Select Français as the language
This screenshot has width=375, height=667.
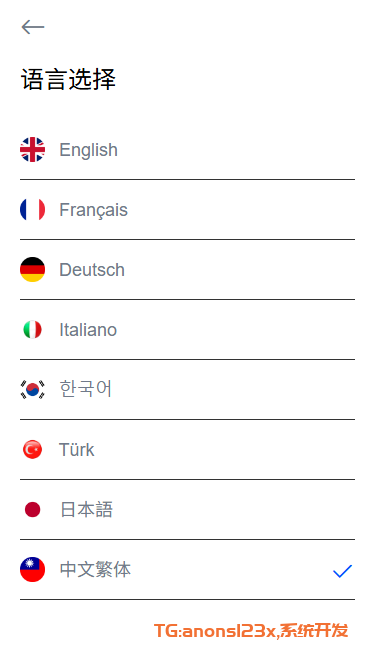(x=188, y=210)
